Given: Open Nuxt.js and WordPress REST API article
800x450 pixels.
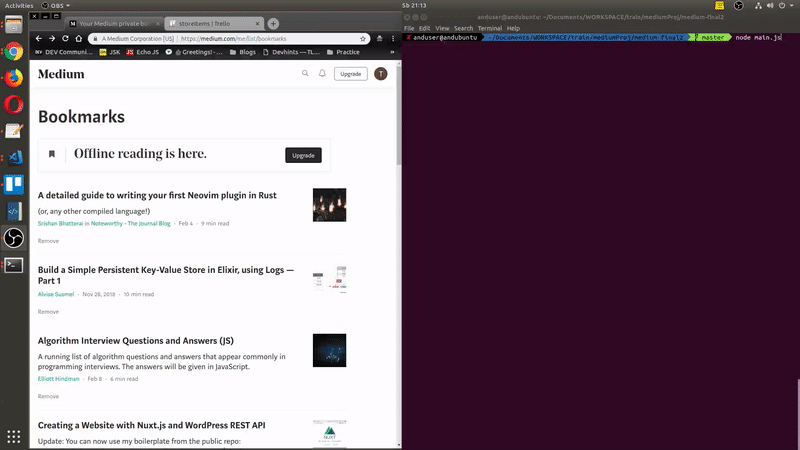Looking at the screenshot, I should 152,425.
